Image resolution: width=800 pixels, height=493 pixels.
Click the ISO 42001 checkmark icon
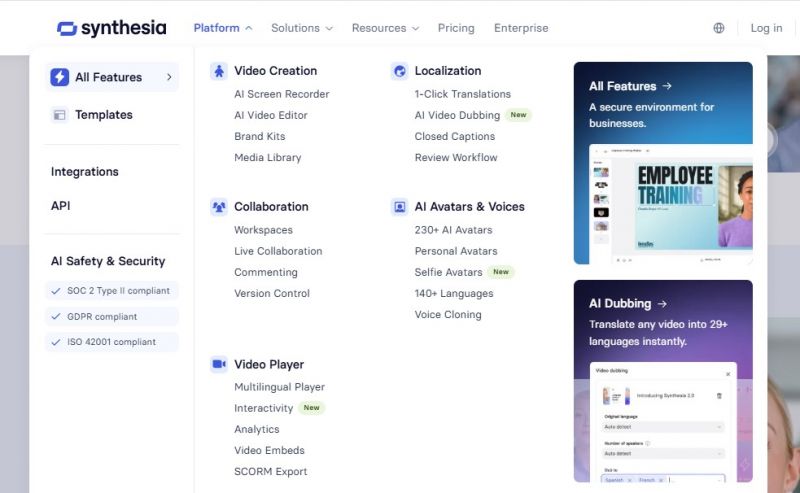(x=56, y=342)
